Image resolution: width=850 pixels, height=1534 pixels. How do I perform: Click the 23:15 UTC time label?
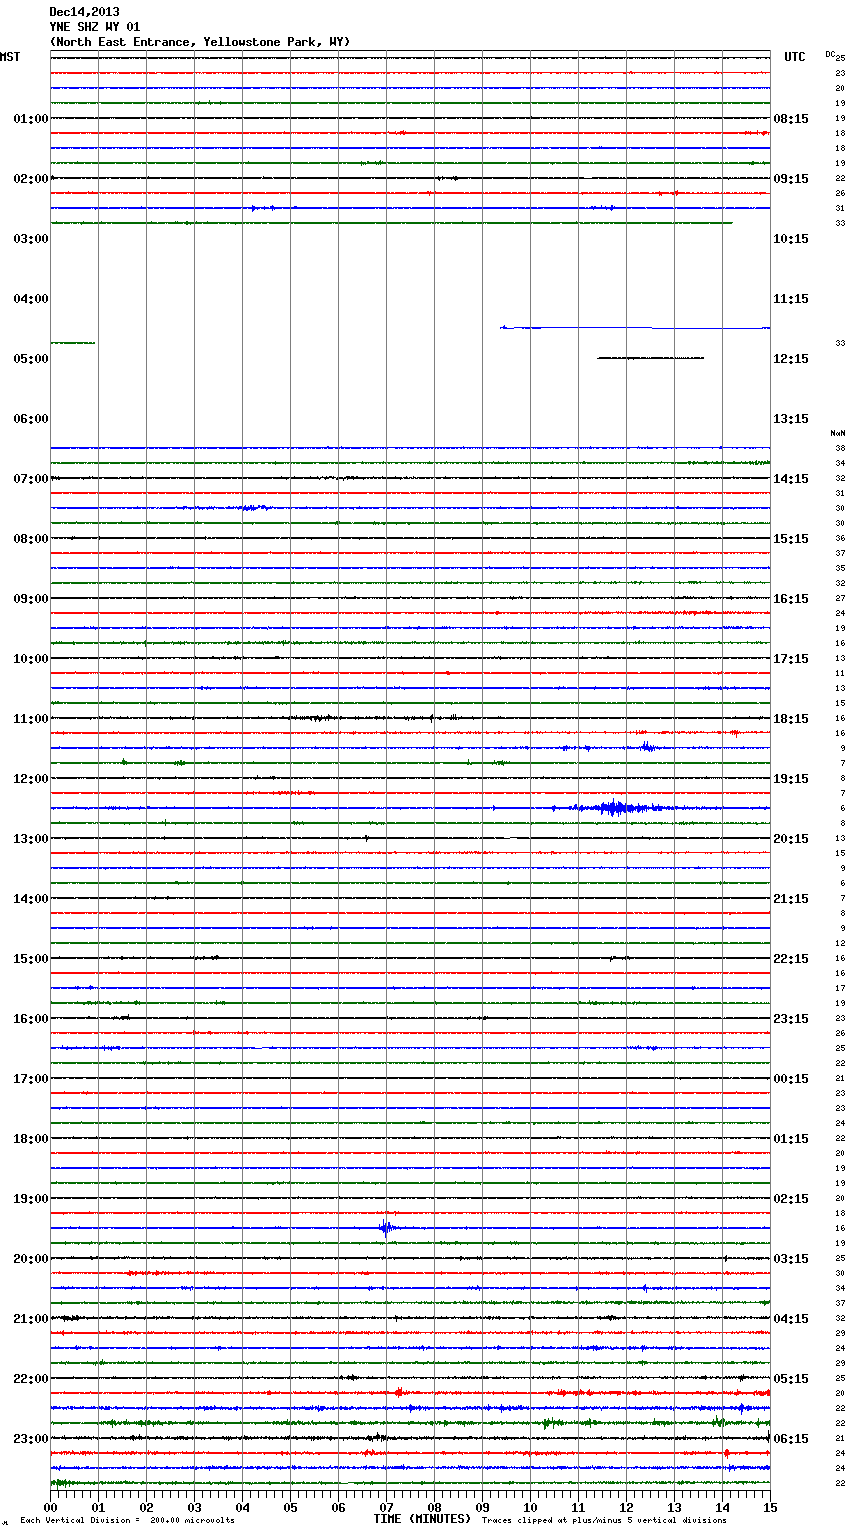[x=791, y=1019]
